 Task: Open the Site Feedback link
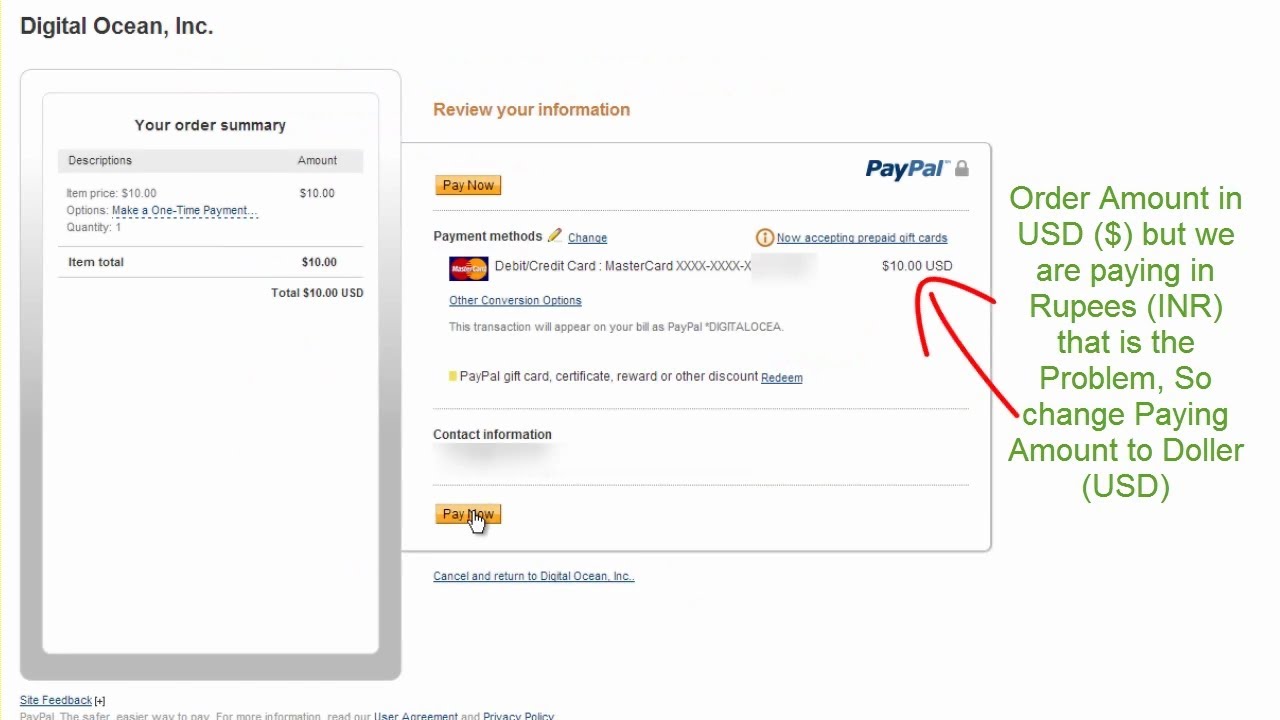pos(56,700)
